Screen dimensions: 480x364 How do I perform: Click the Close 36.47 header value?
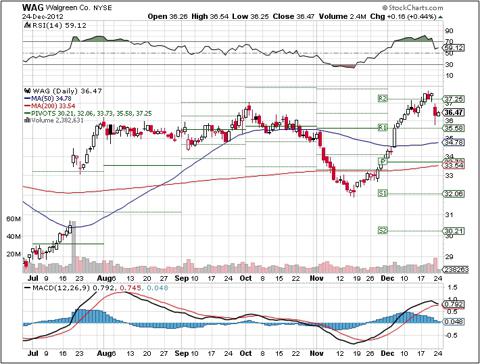coord(294,16)
